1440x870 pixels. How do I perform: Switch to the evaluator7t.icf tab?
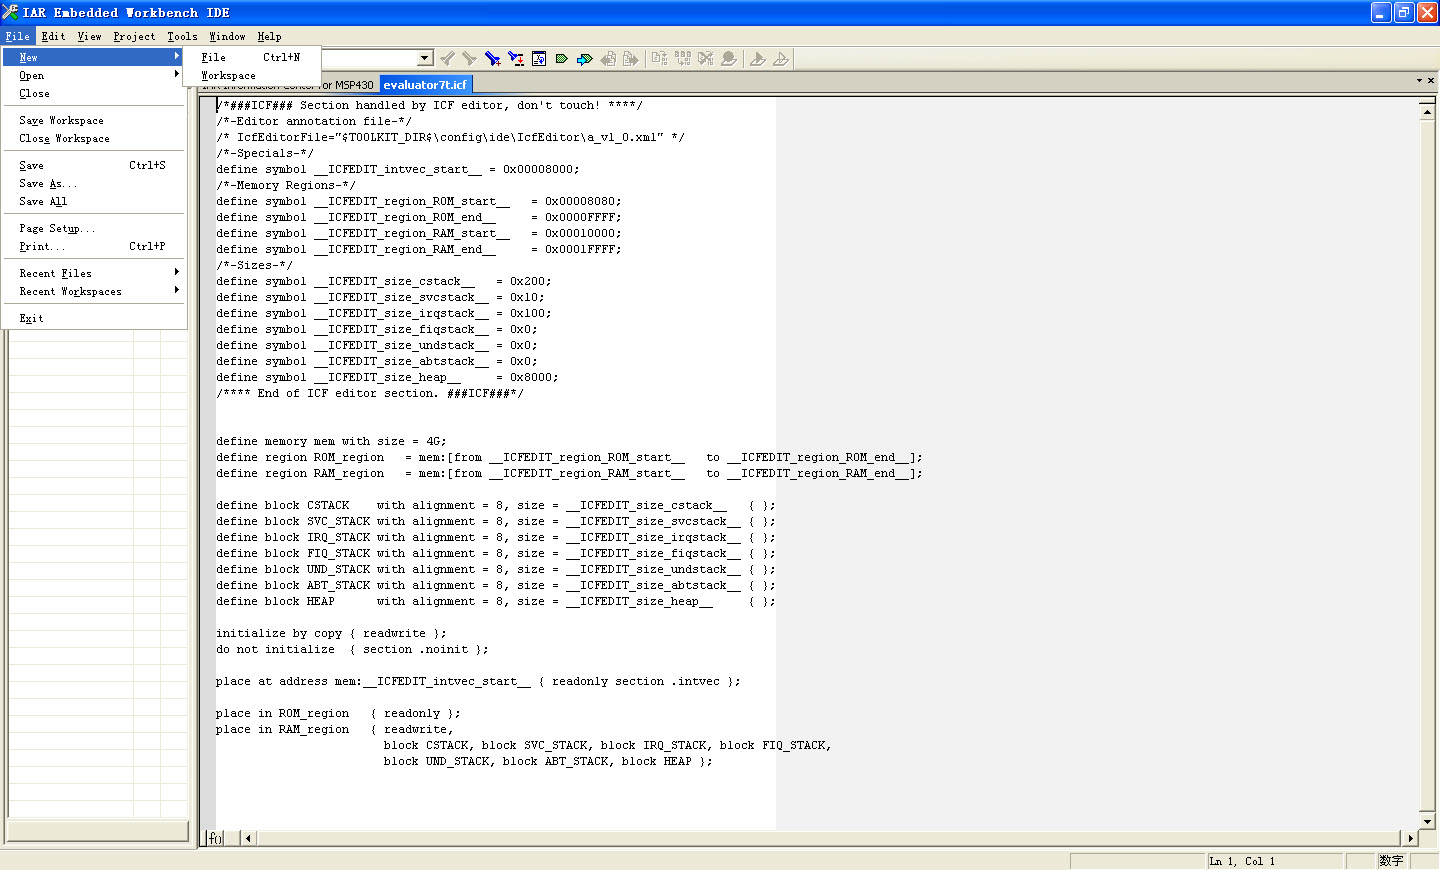[425, 85]
